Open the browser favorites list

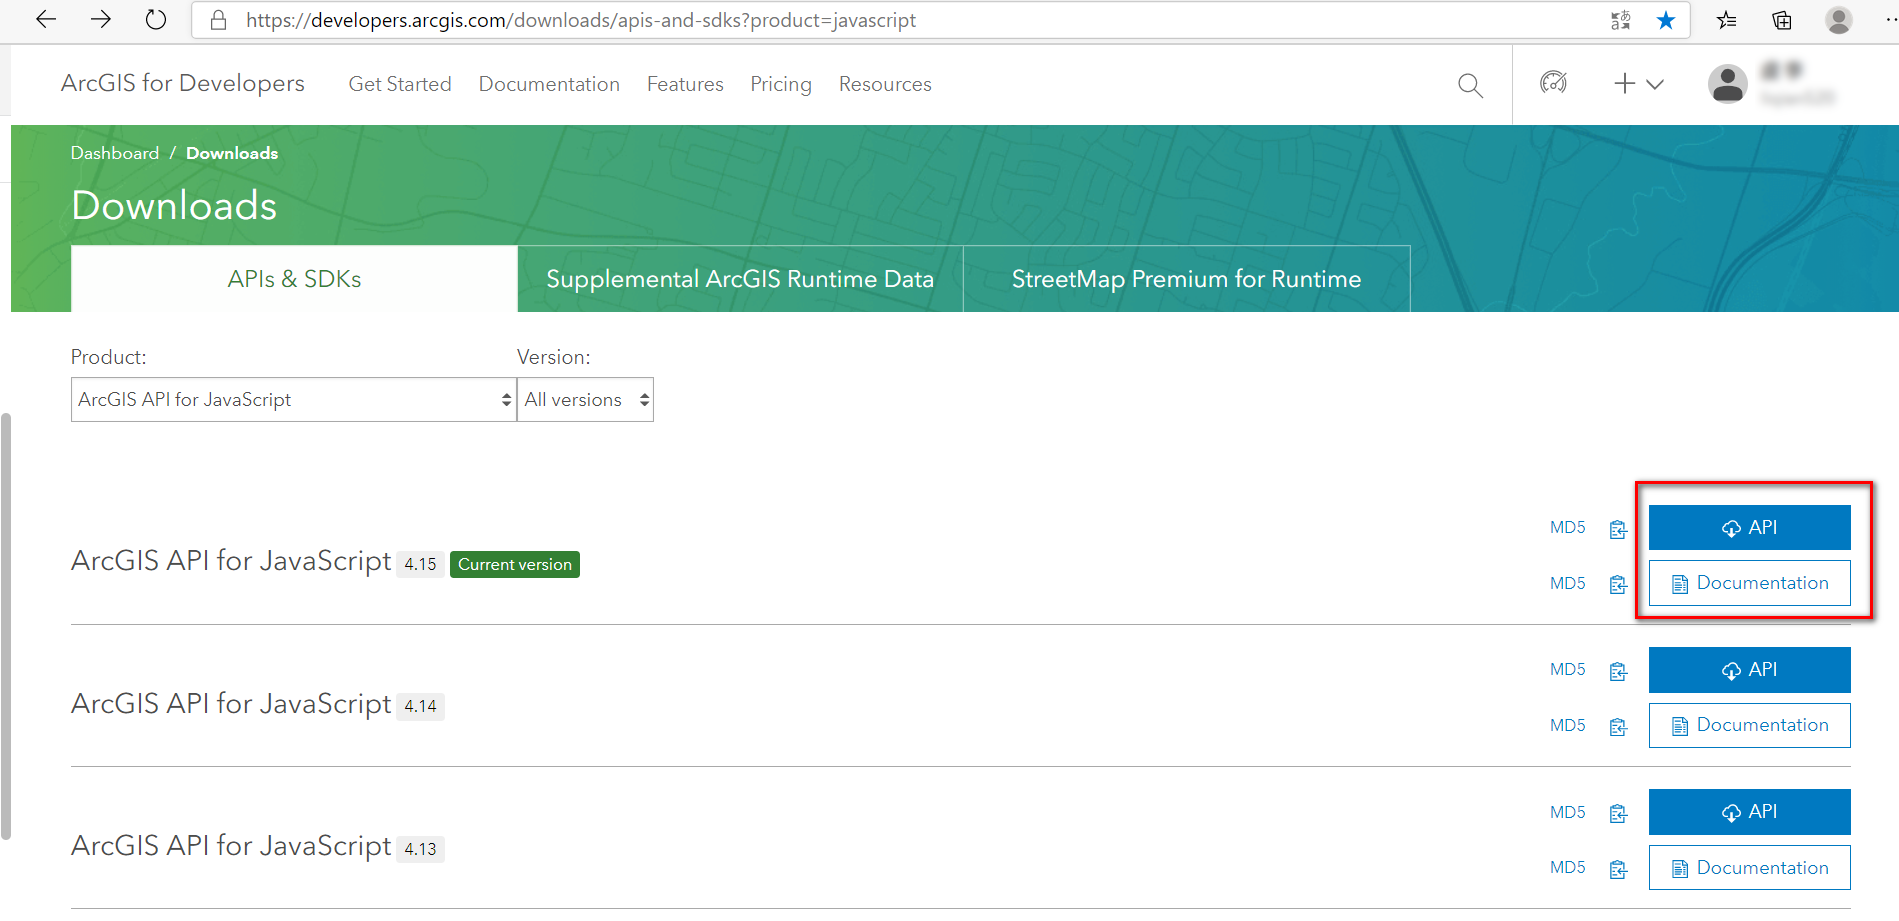1727,20
